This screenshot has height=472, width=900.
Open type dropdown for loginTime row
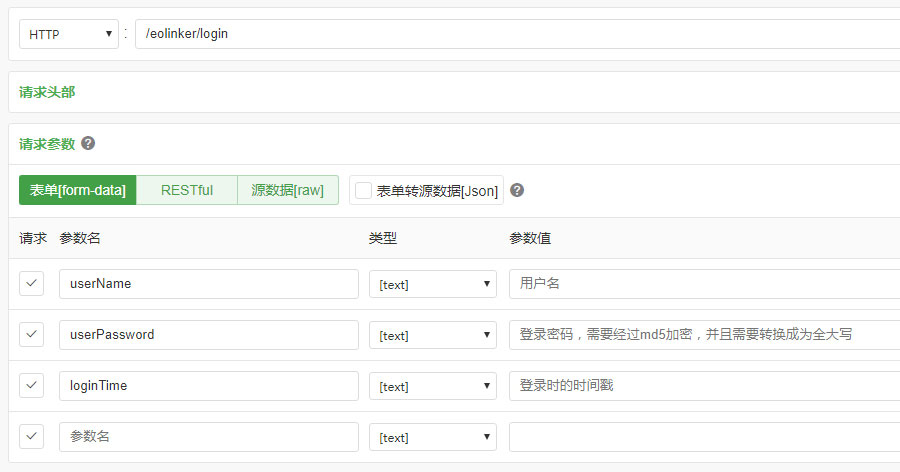pyautogui.click(x=433, y=386)
